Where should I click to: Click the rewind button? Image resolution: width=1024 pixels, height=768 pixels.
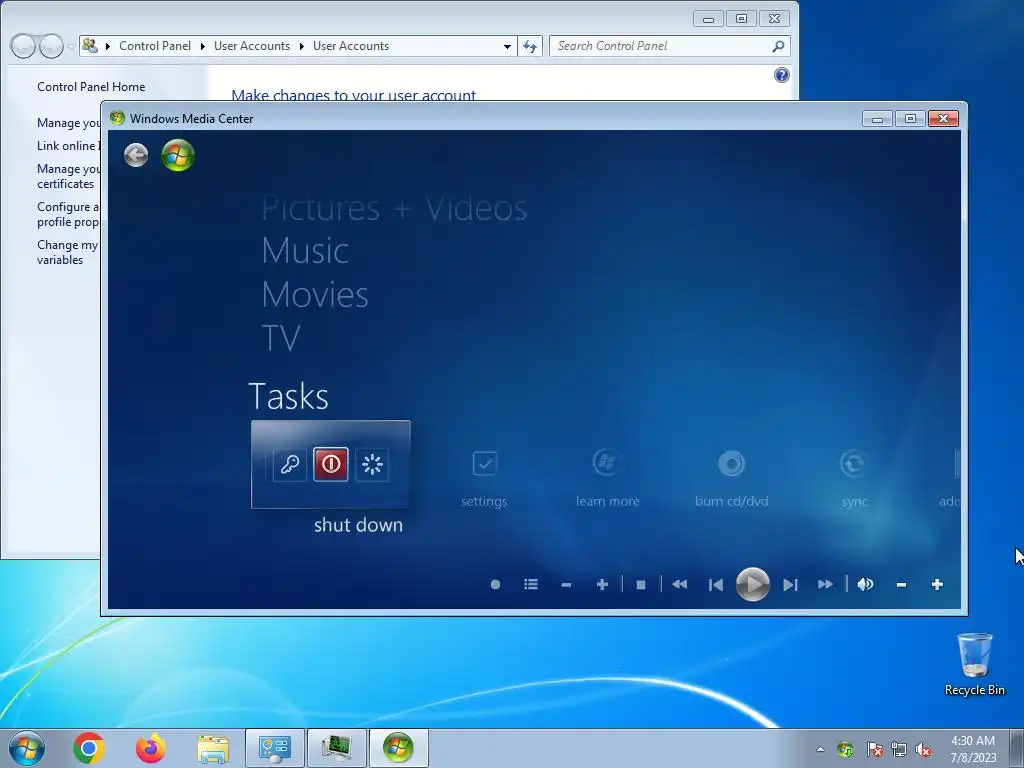click(679, 584)
